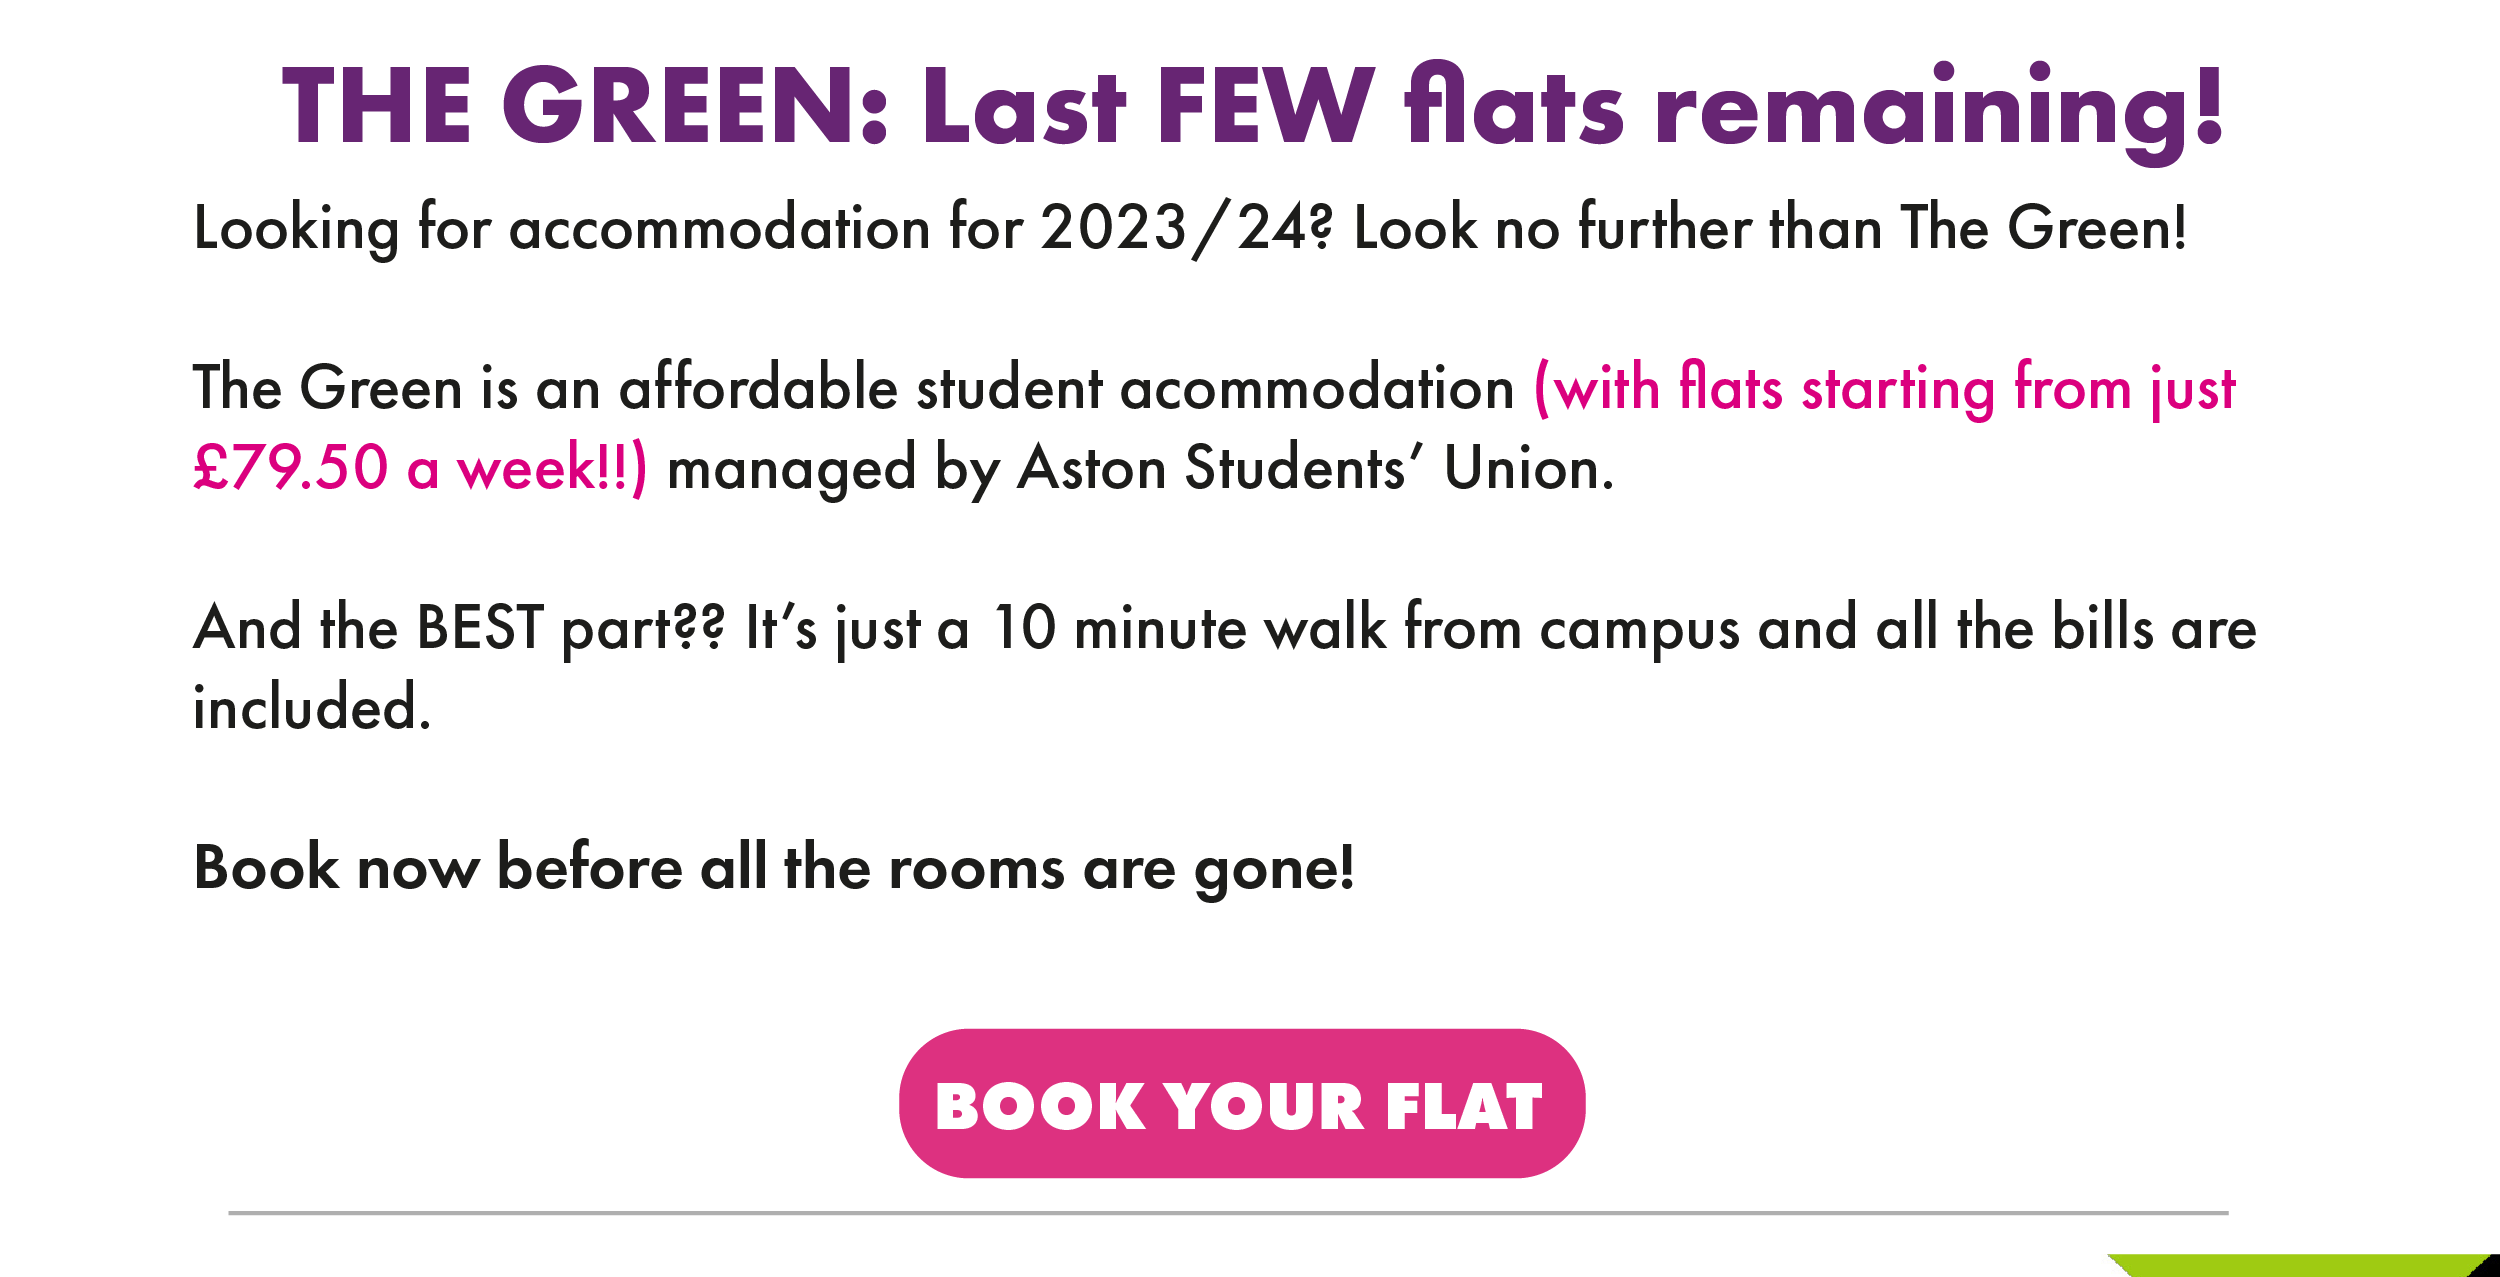2500x1277 pixels.
Task: Click the word remaining! in the heading
Action: (x=1939, y=112)
